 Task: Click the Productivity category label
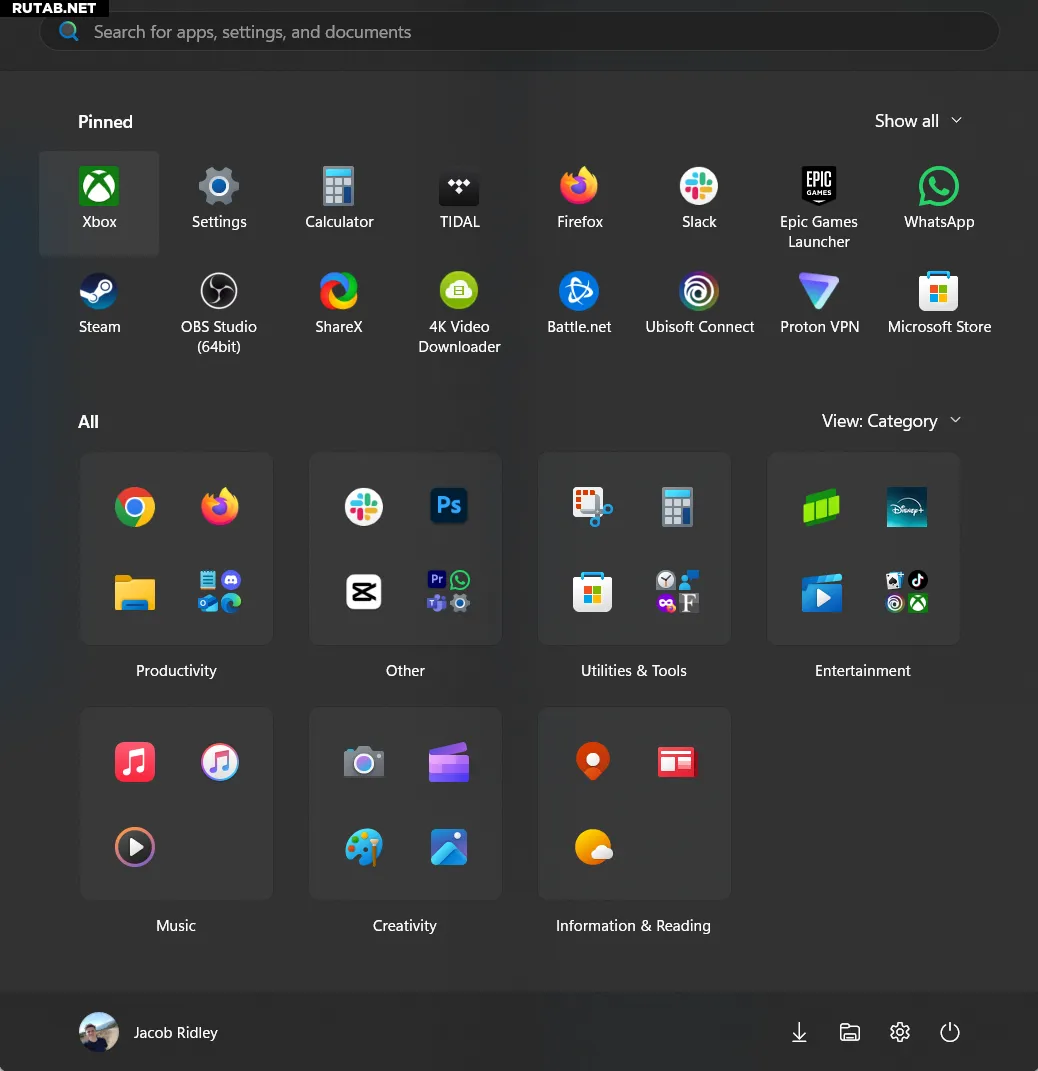click(176, 671)
